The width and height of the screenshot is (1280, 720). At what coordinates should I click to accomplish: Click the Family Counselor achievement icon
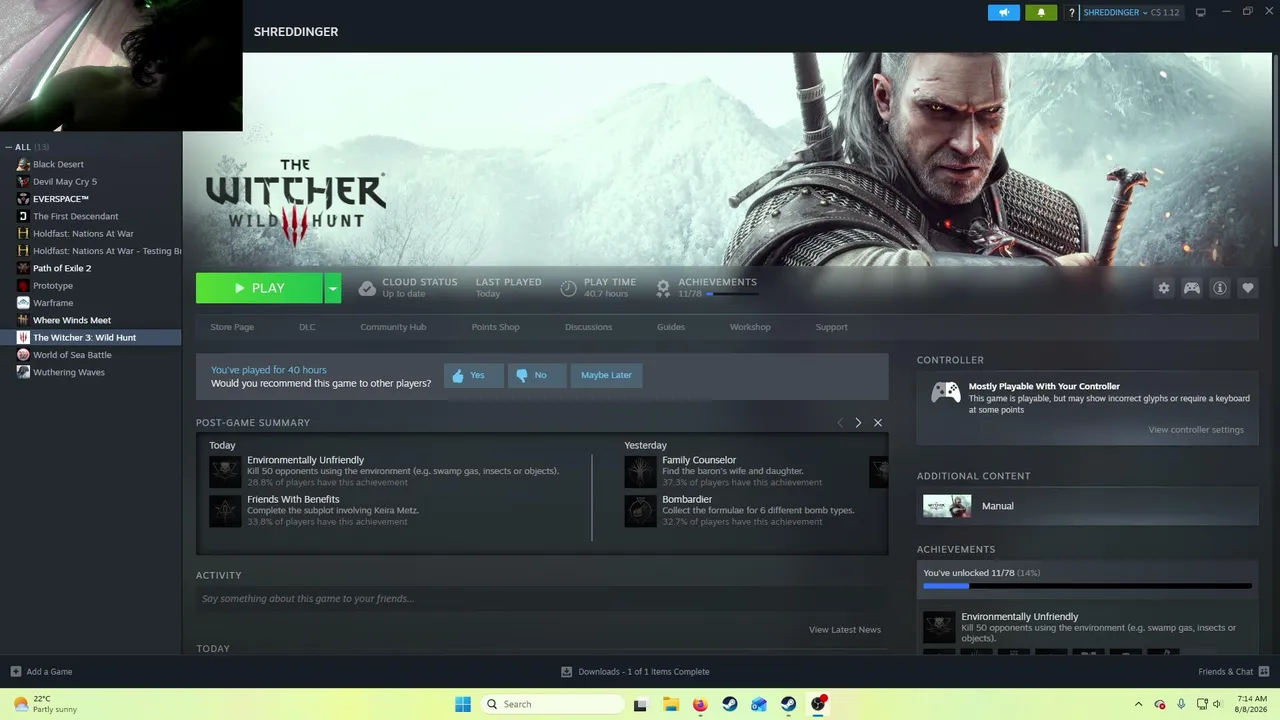point(640,471)
